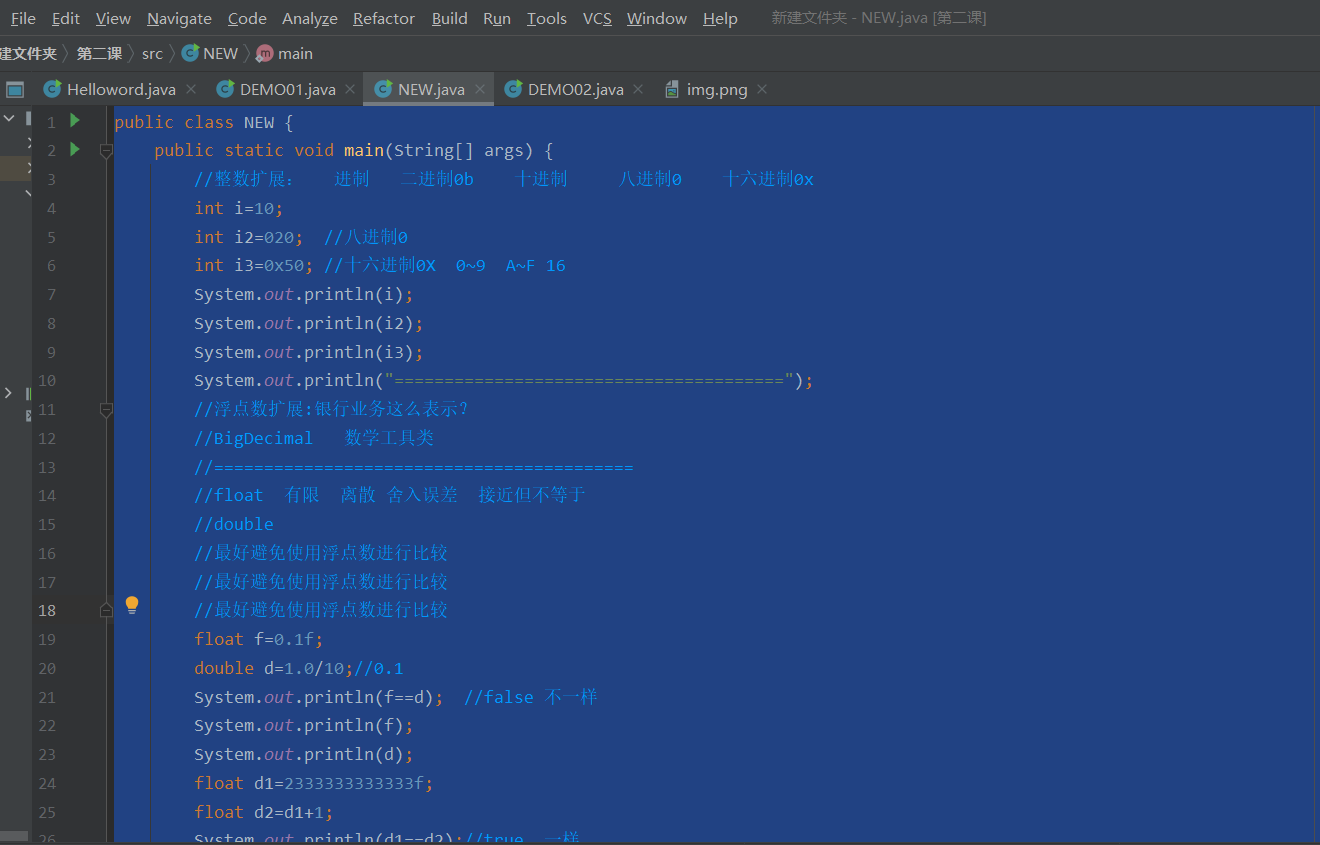Click src in the breadcrumb path
This screenshot has width=1320, height=845.
pyautogui.click(x=152, y=53)
